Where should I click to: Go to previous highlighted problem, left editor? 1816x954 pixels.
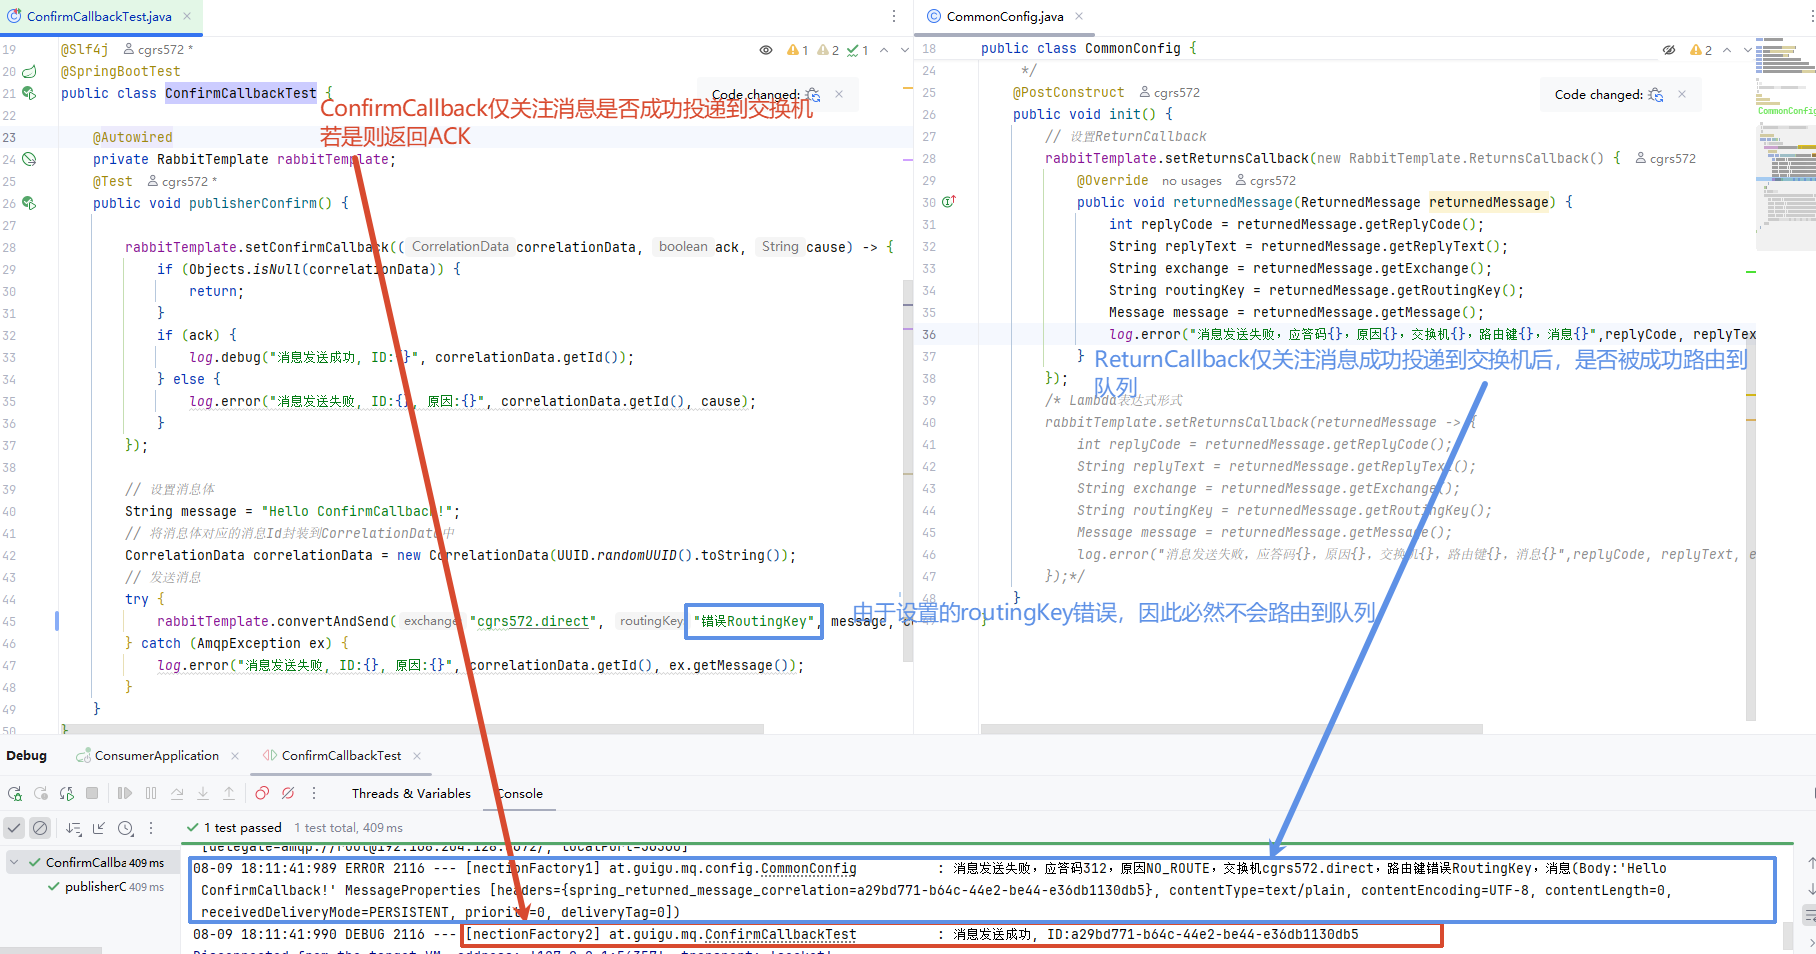coord(884,49)
